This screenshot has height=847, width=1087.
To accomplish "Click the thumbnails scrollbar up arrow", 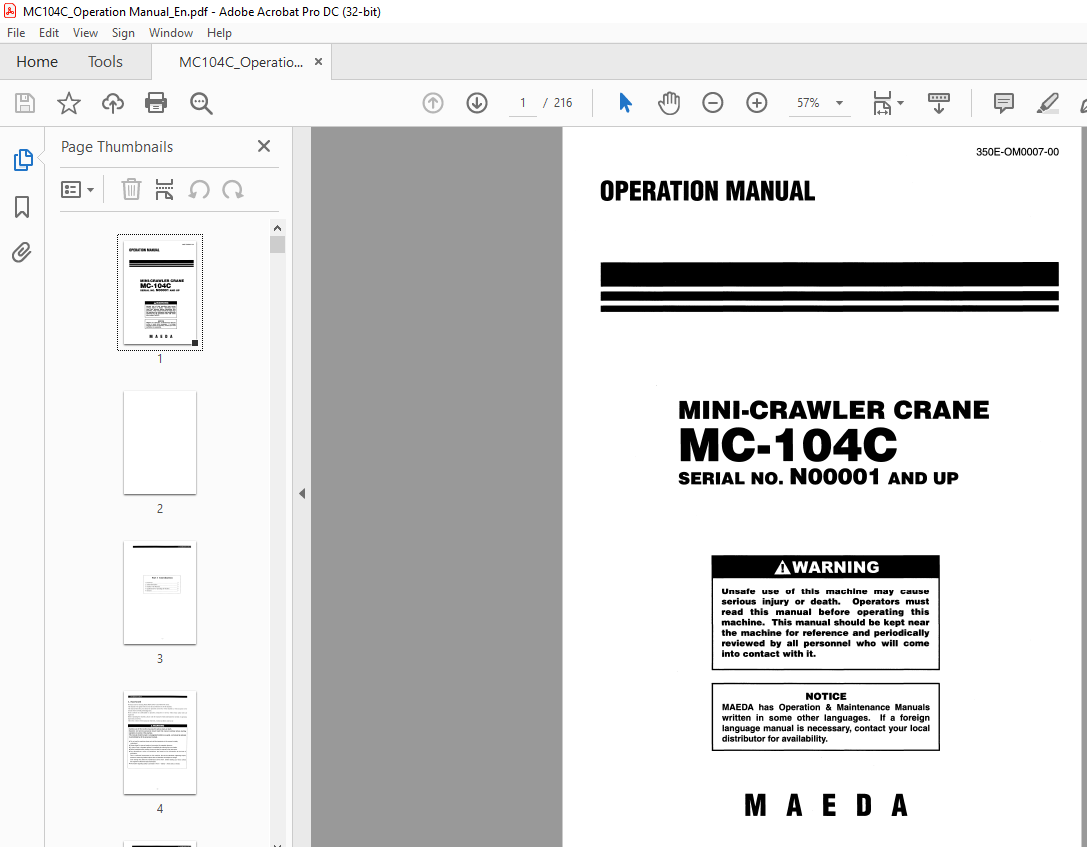I will coord(277,228).
